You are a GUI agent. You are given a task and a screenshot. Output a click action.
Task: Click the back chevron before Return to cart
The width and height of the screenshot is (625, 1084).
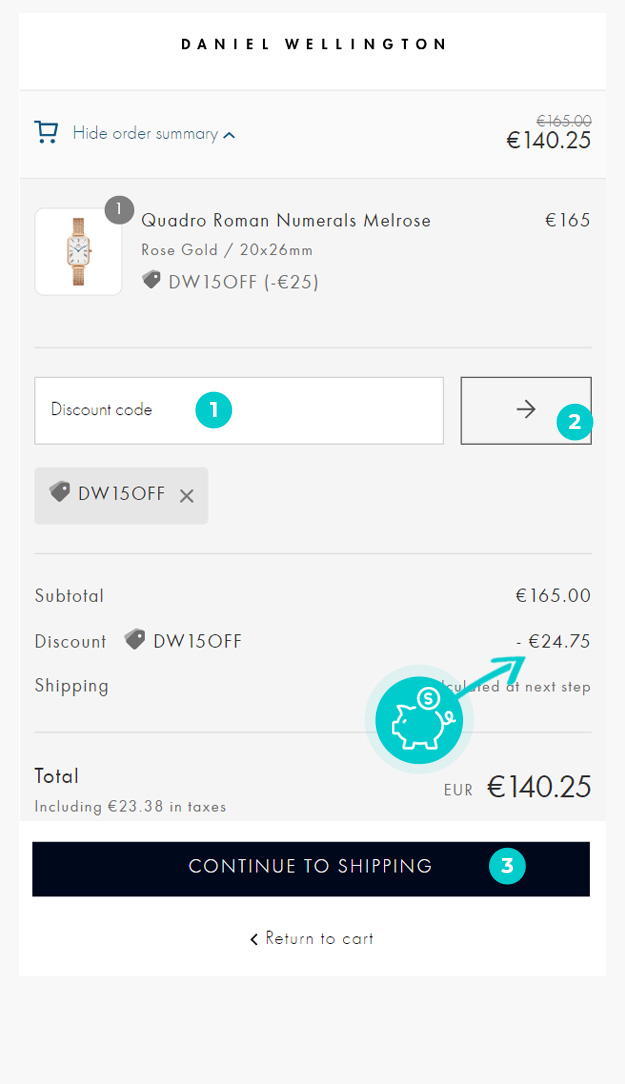254,939
